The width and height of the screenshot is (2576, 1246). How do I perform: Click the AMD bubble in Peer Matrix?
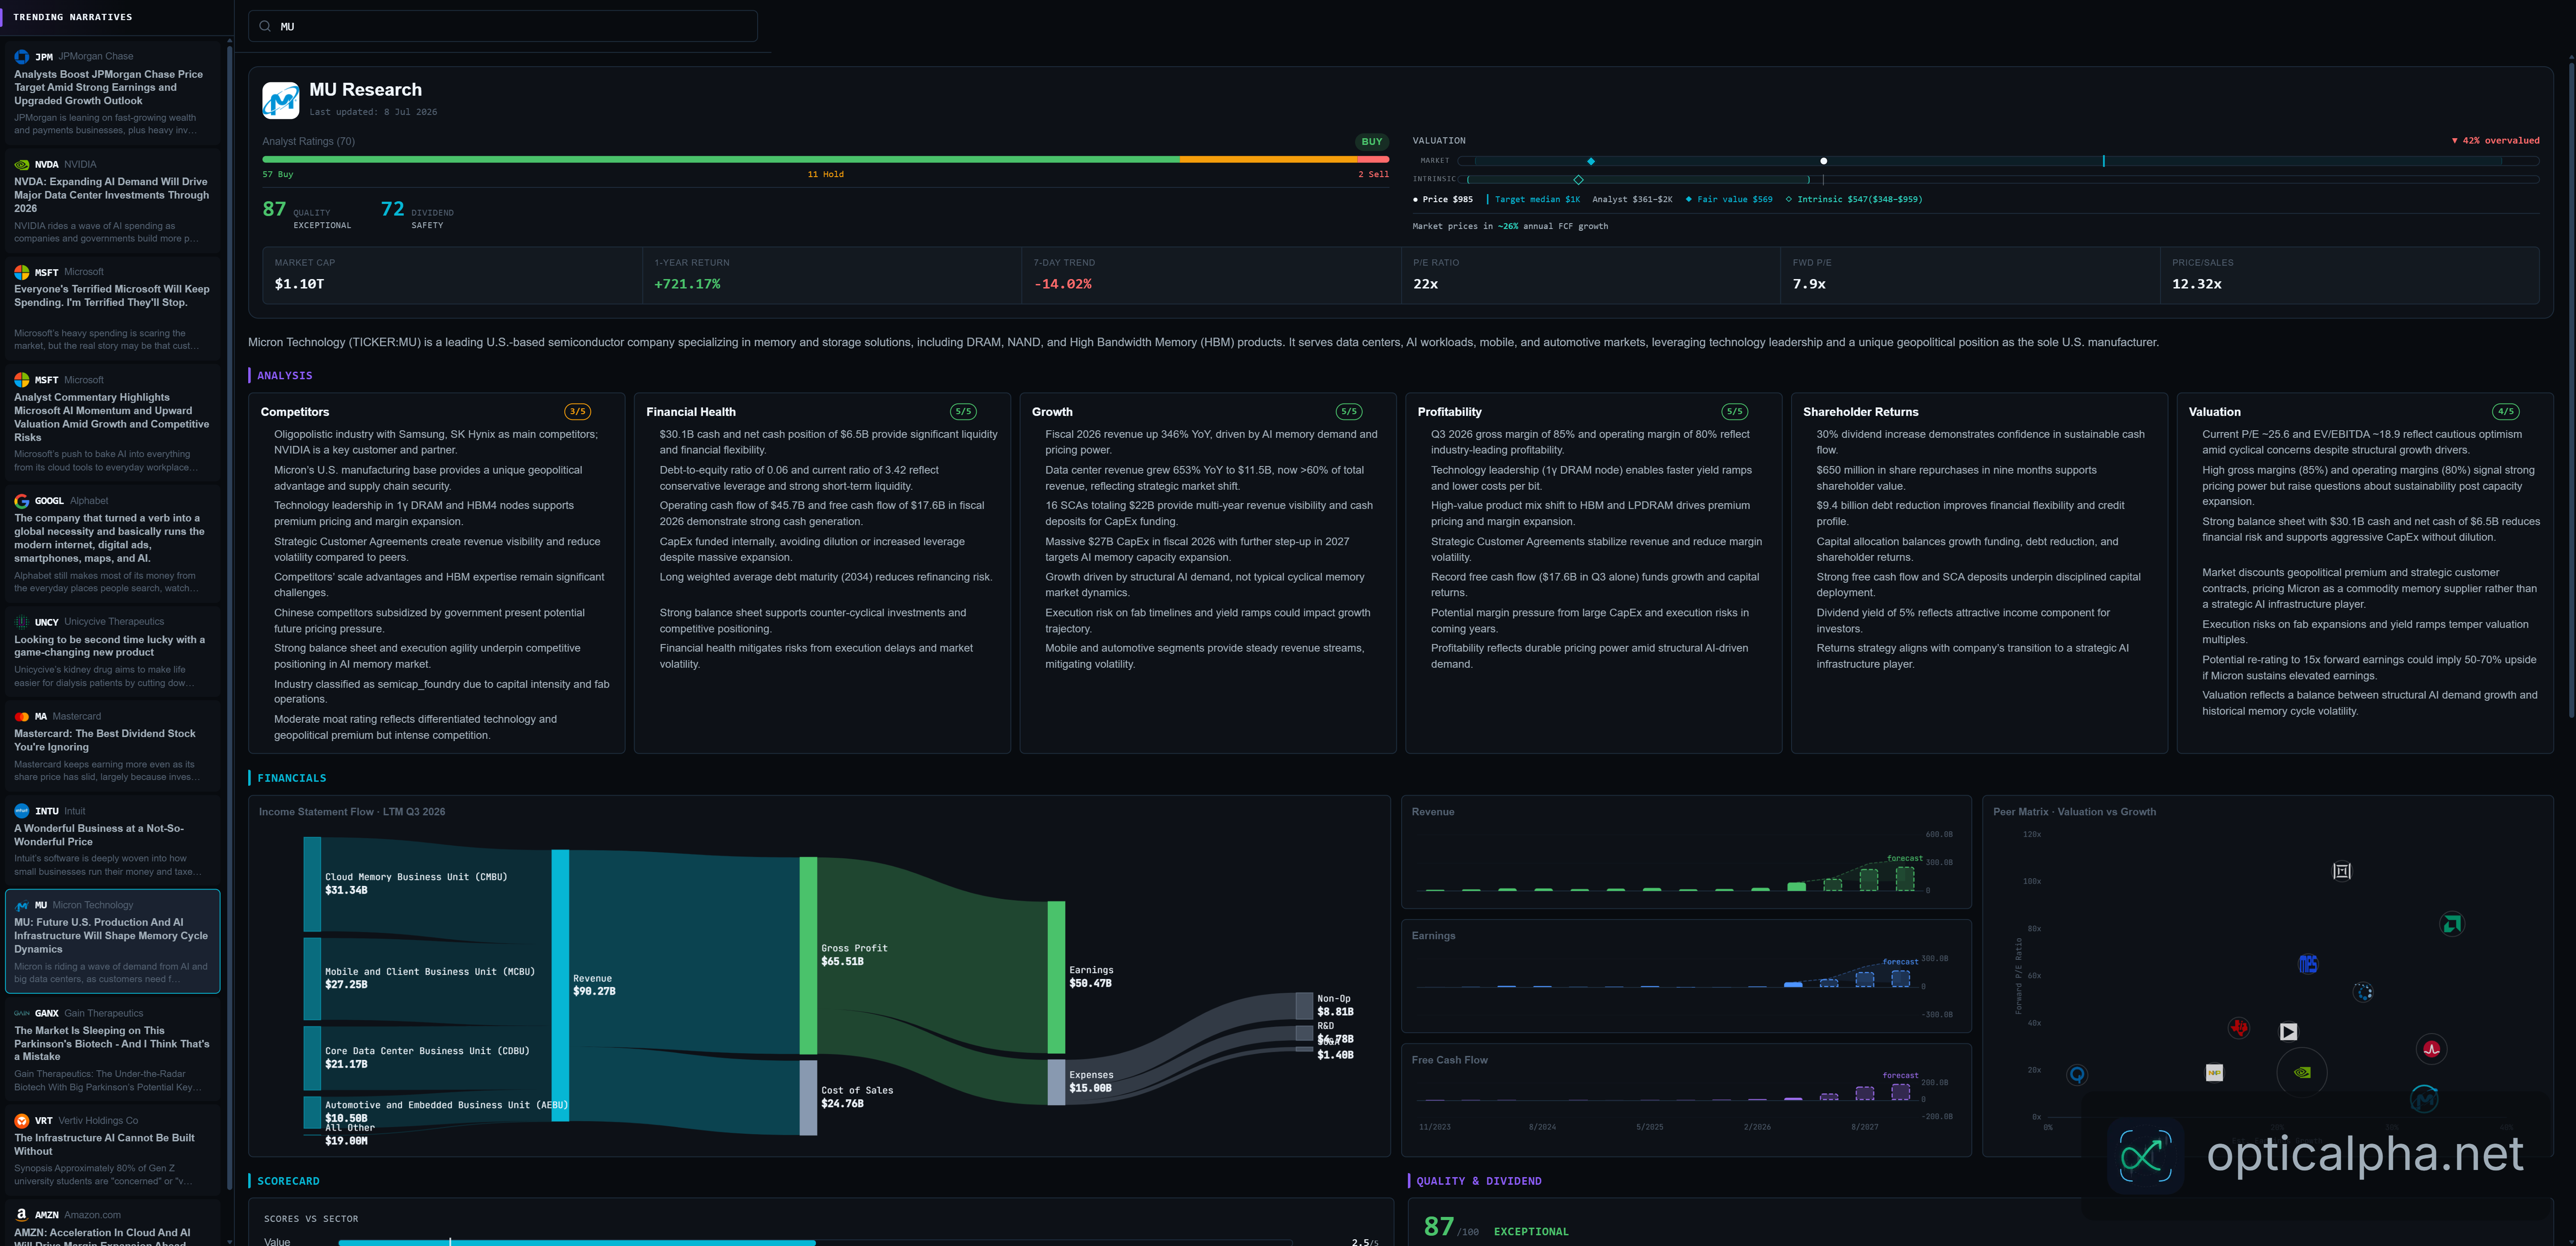(2452, 924)
